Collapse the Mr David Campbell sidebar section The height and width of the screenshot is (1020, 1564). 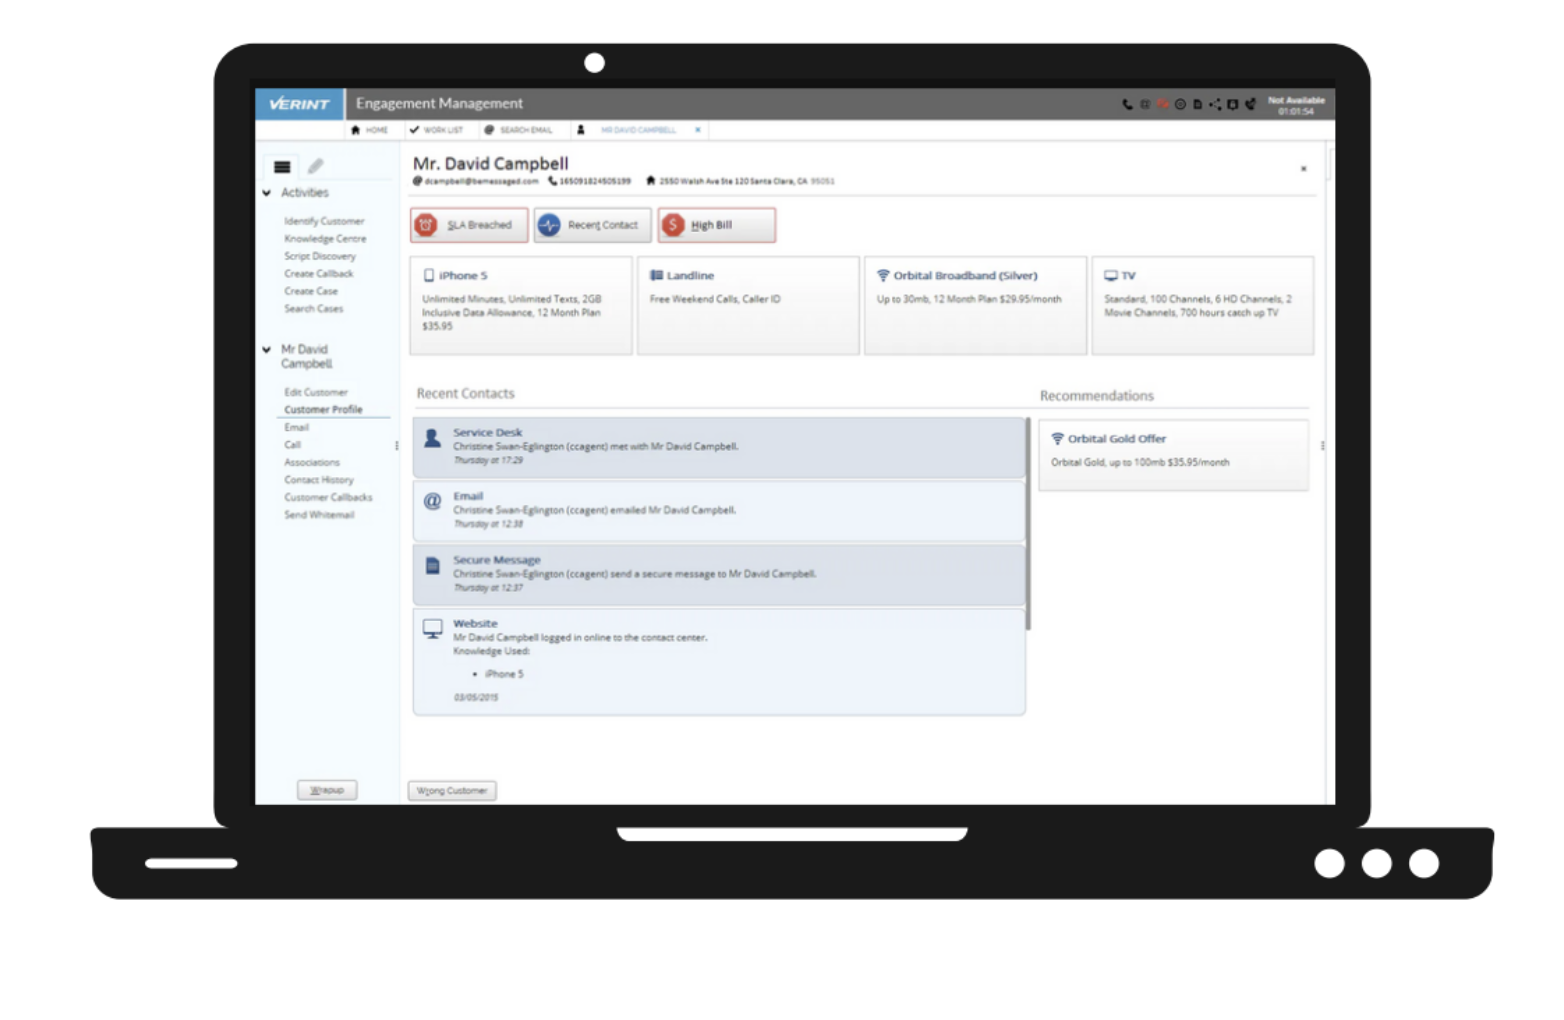point(267,350)
